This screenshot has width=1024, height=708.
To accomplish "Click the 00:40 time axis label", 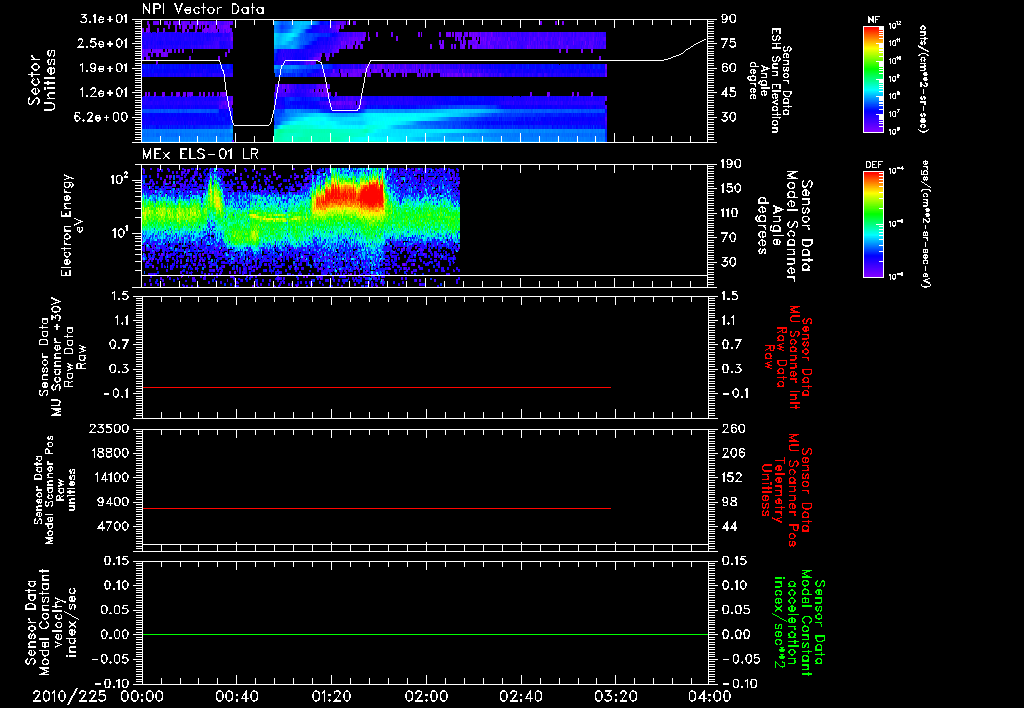I will click(x=235, y=697).
